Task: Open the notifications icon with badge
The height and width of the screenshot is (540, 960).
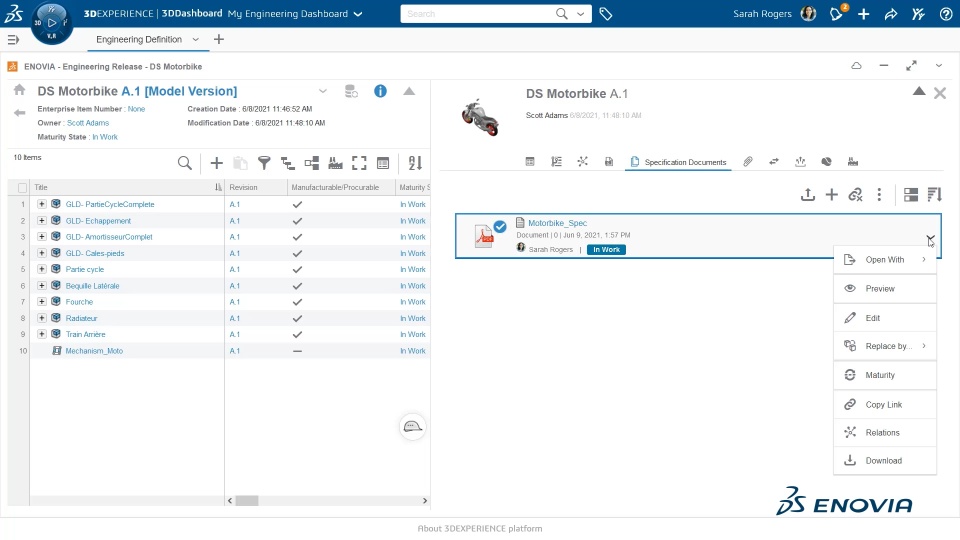Action: pos(836,13)
